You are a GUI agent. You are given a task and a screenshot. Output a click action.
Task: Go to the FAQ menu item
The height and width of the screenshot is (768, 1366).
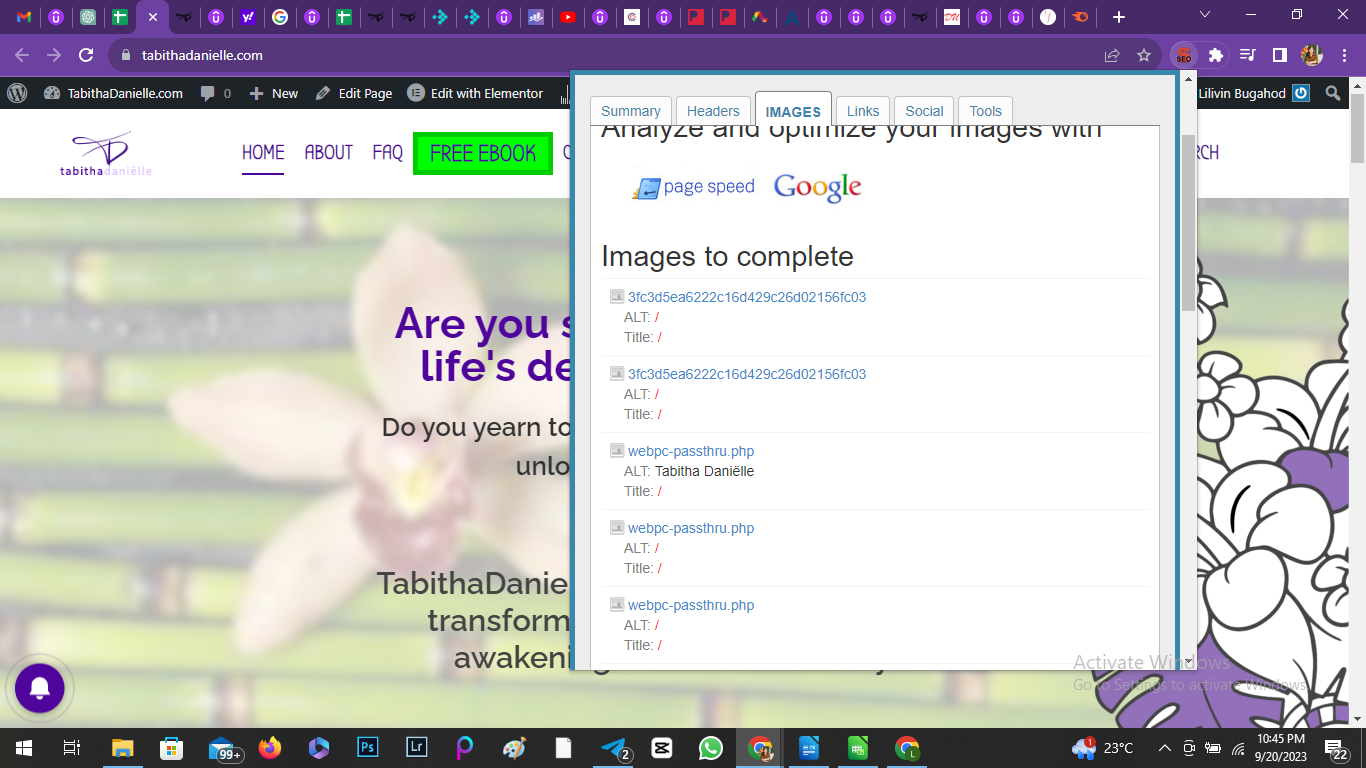[x=387, y=153]
